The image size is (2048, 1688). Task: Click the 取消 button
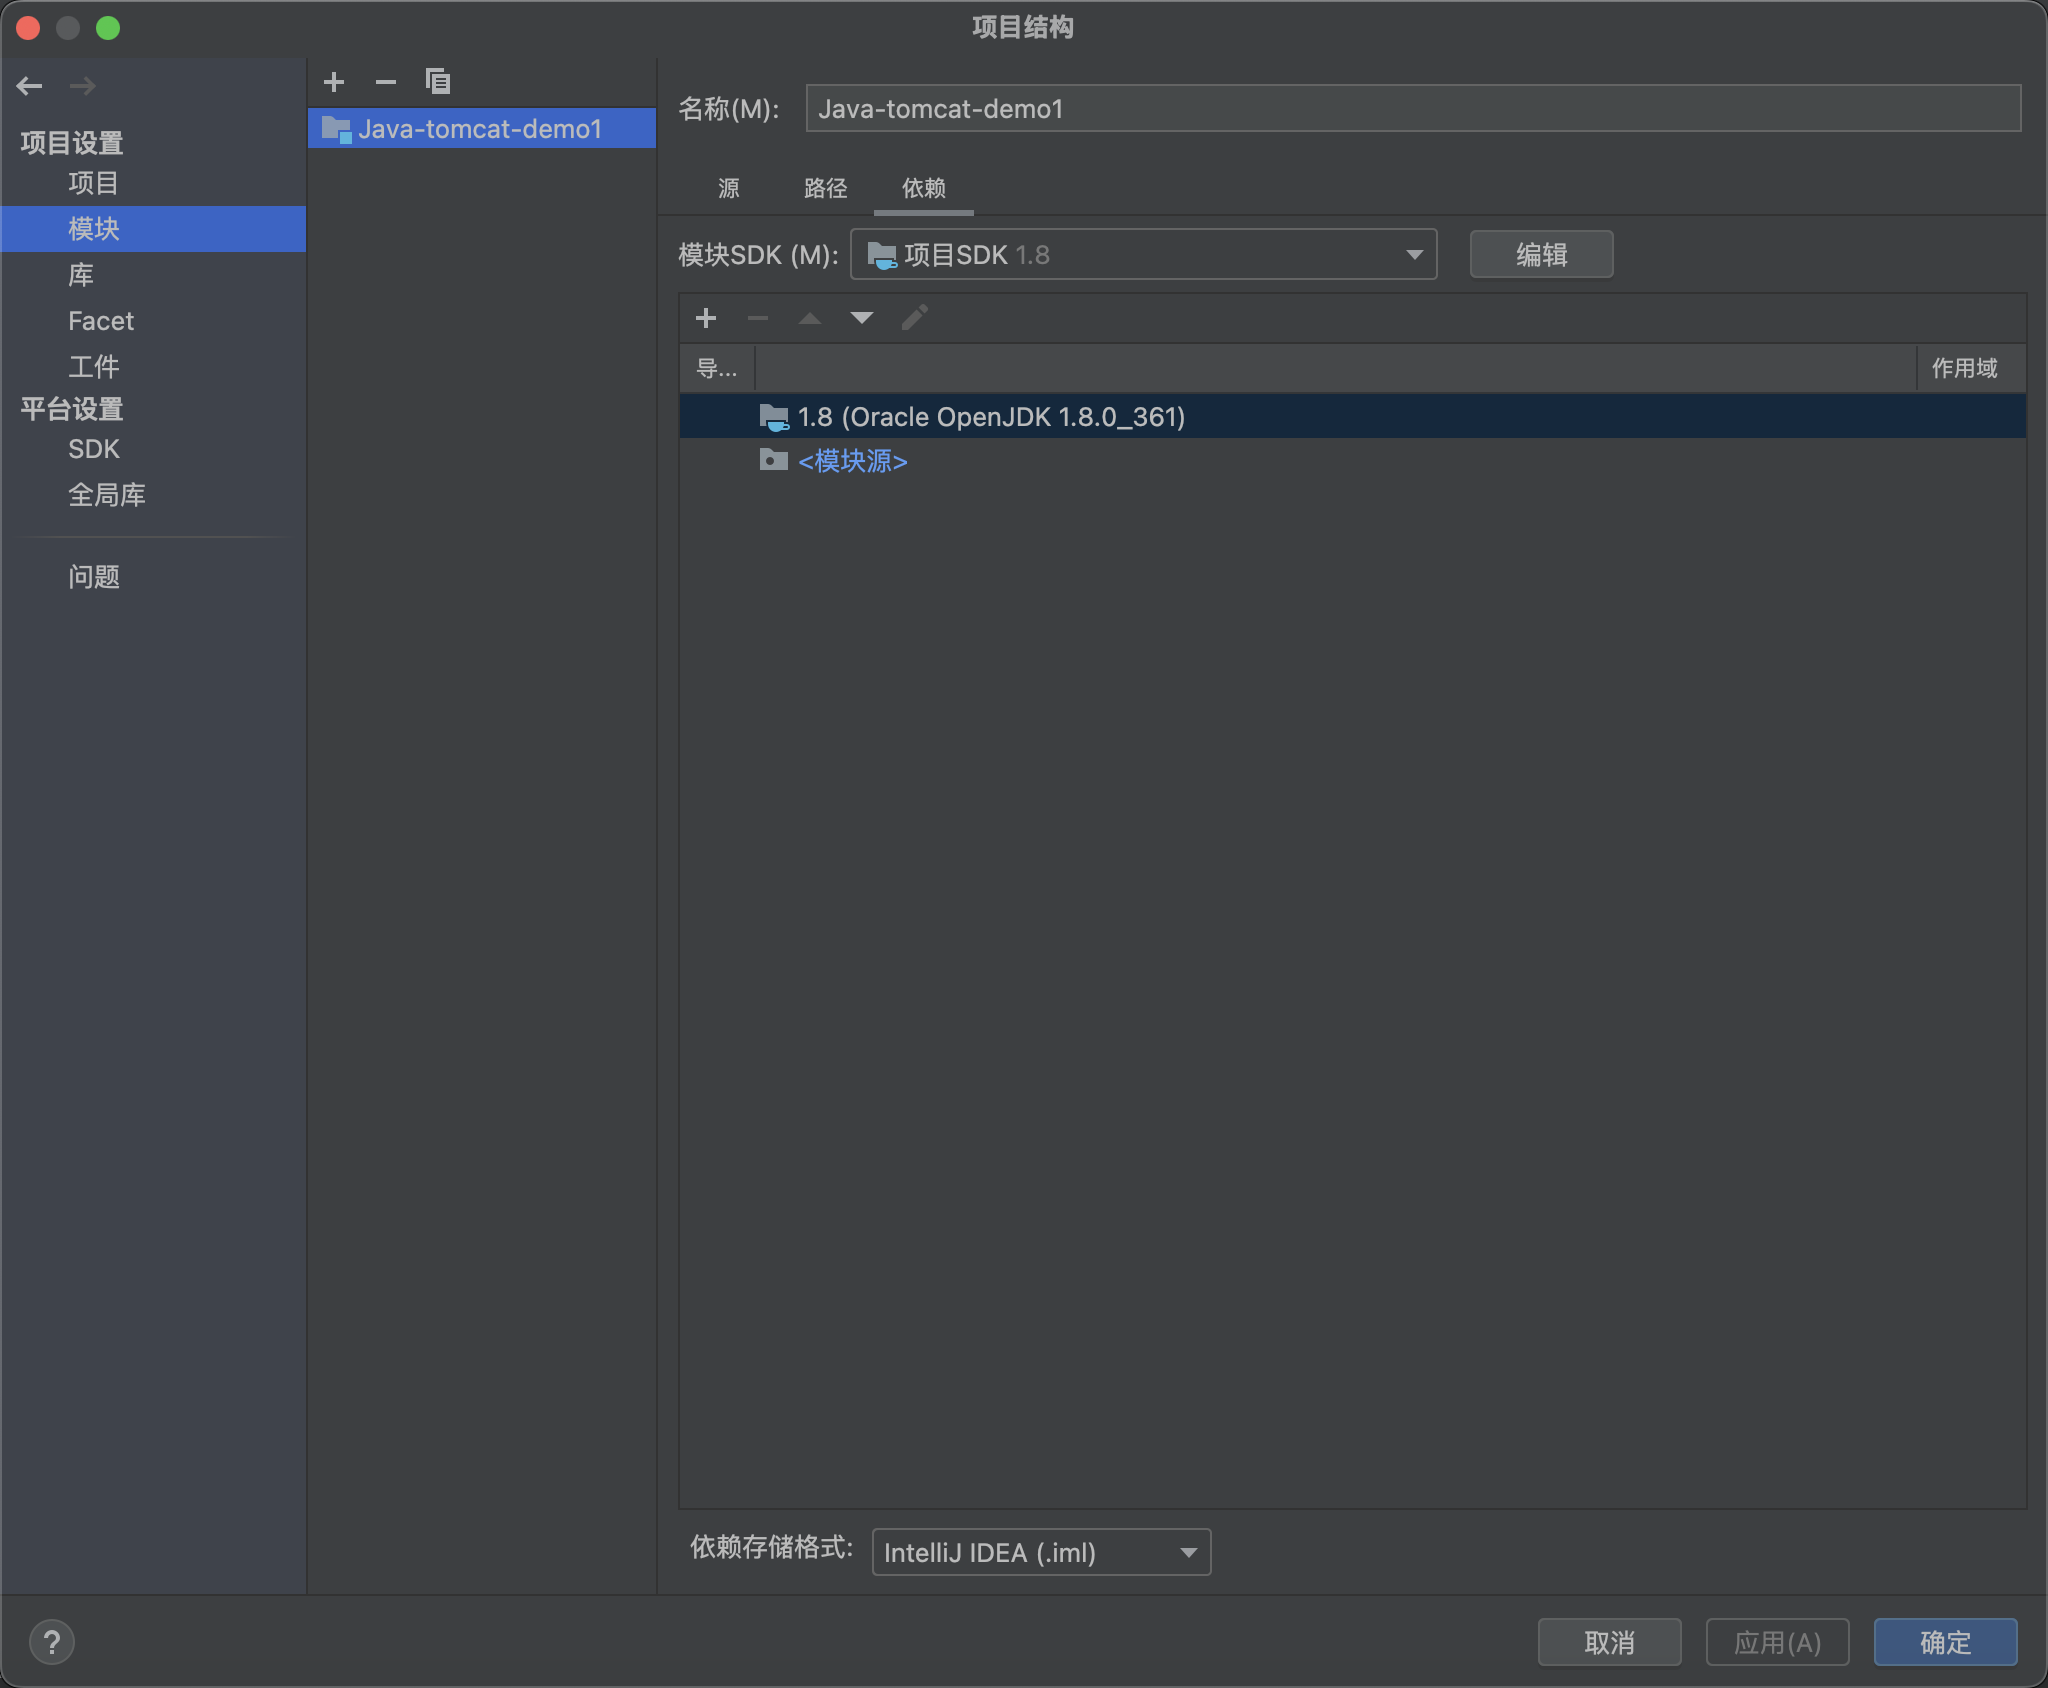pos(1608,1642)
